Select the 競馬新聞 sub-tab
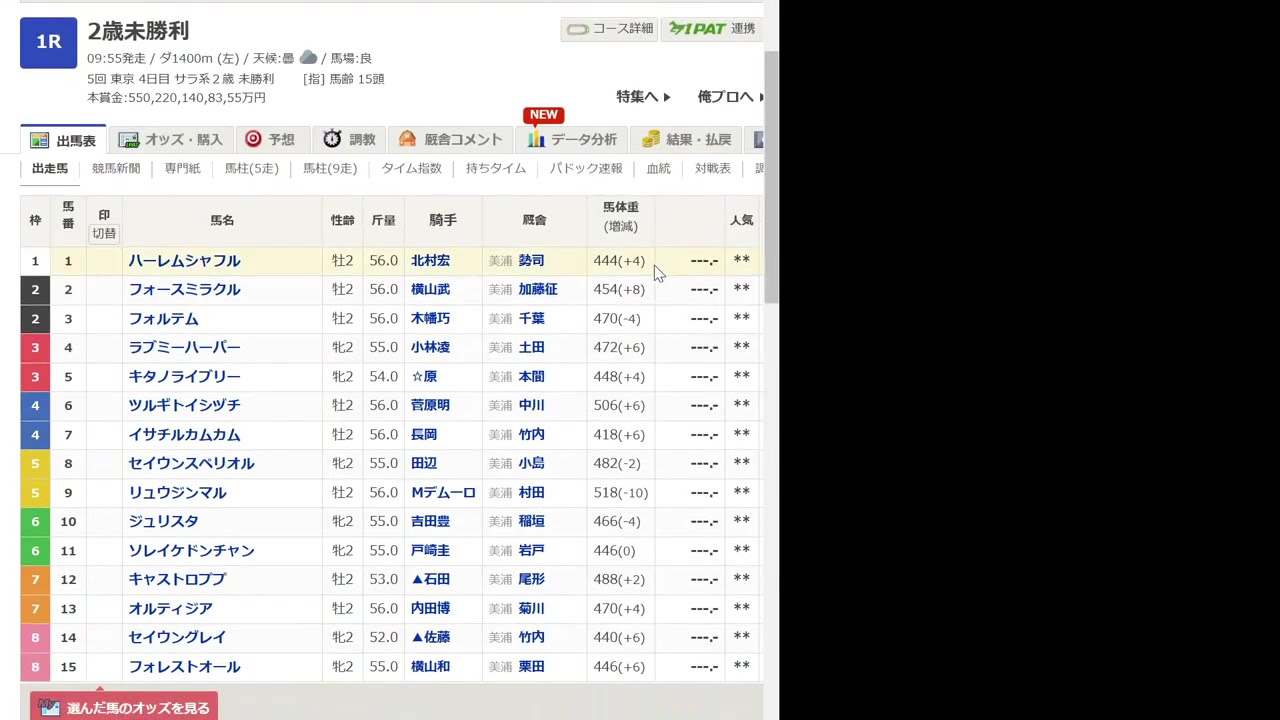Image resolution: width=1280 pixels, height=720 pixels. pos(116,168)
